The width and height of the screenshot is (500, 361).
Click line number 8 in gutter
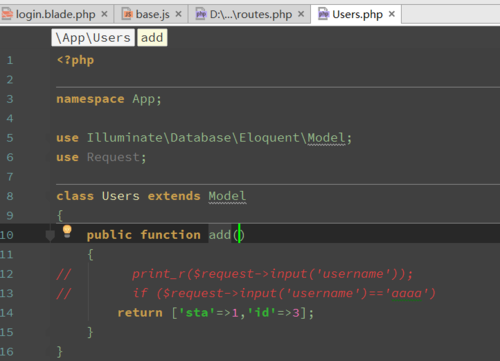click(10, 196)
